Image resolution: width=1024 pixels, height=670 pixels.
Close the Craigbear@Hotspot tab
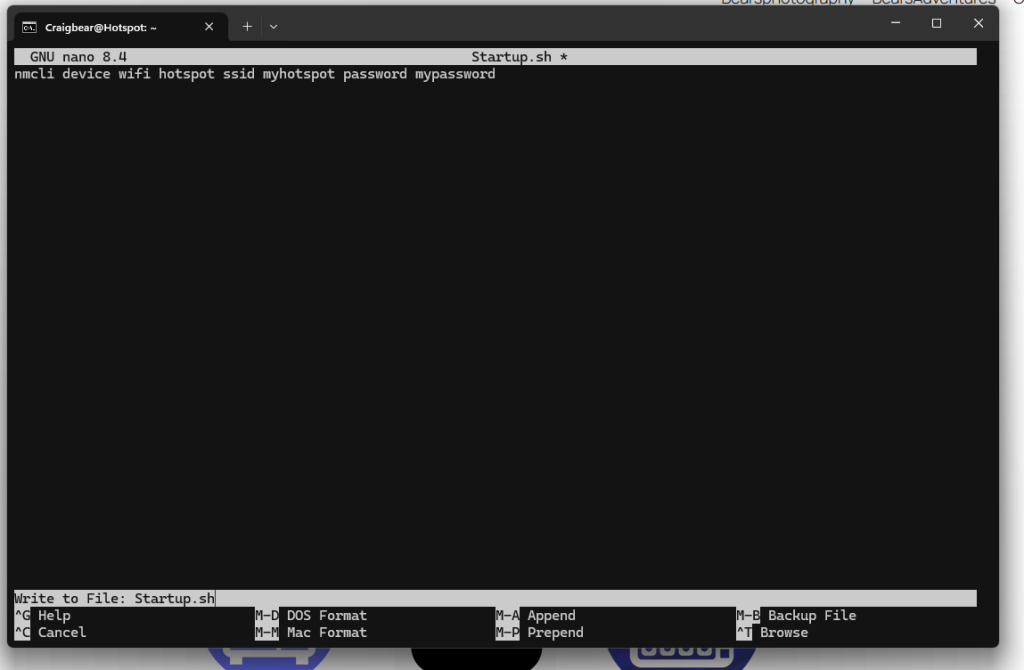[x=209, y=27]
